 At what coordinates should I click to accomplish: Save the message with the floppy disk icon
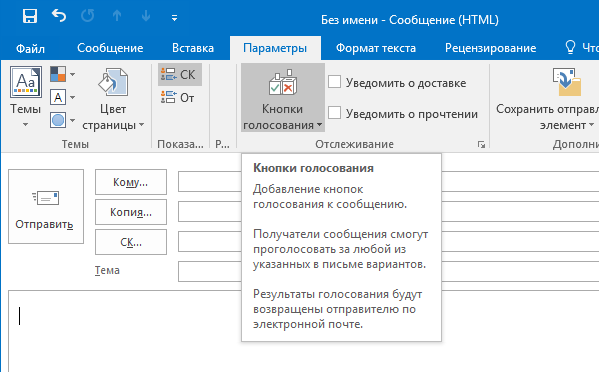pos(30,16)
